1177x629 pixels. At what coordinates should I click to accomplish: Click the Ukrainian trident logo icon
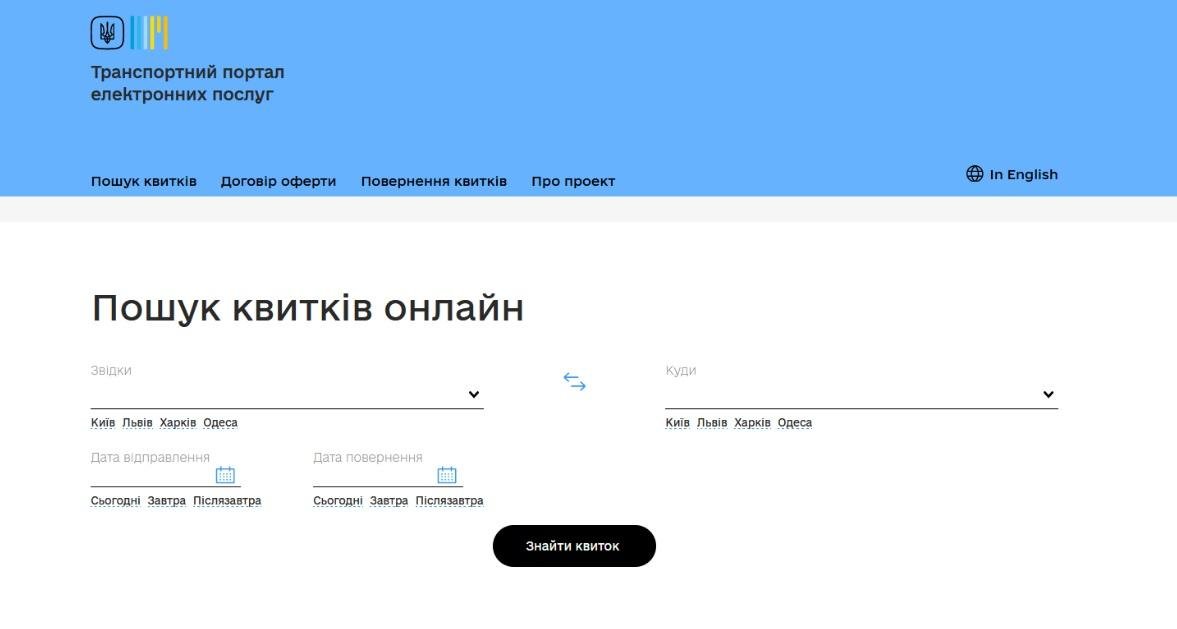[107, 33]
